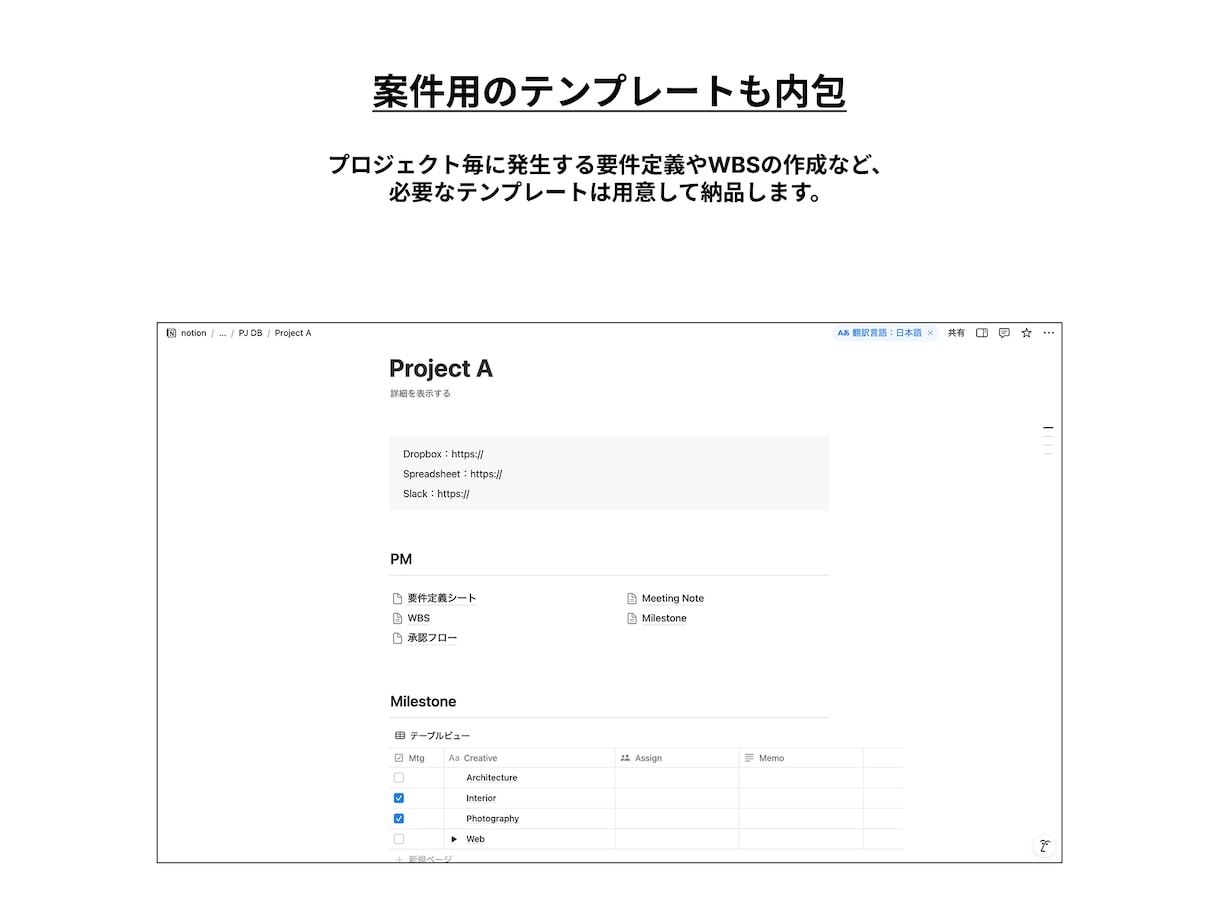Viewport: 1220px width, 915px height.
Task: Click the Slack: https:// line
Action: click(436, 494)
